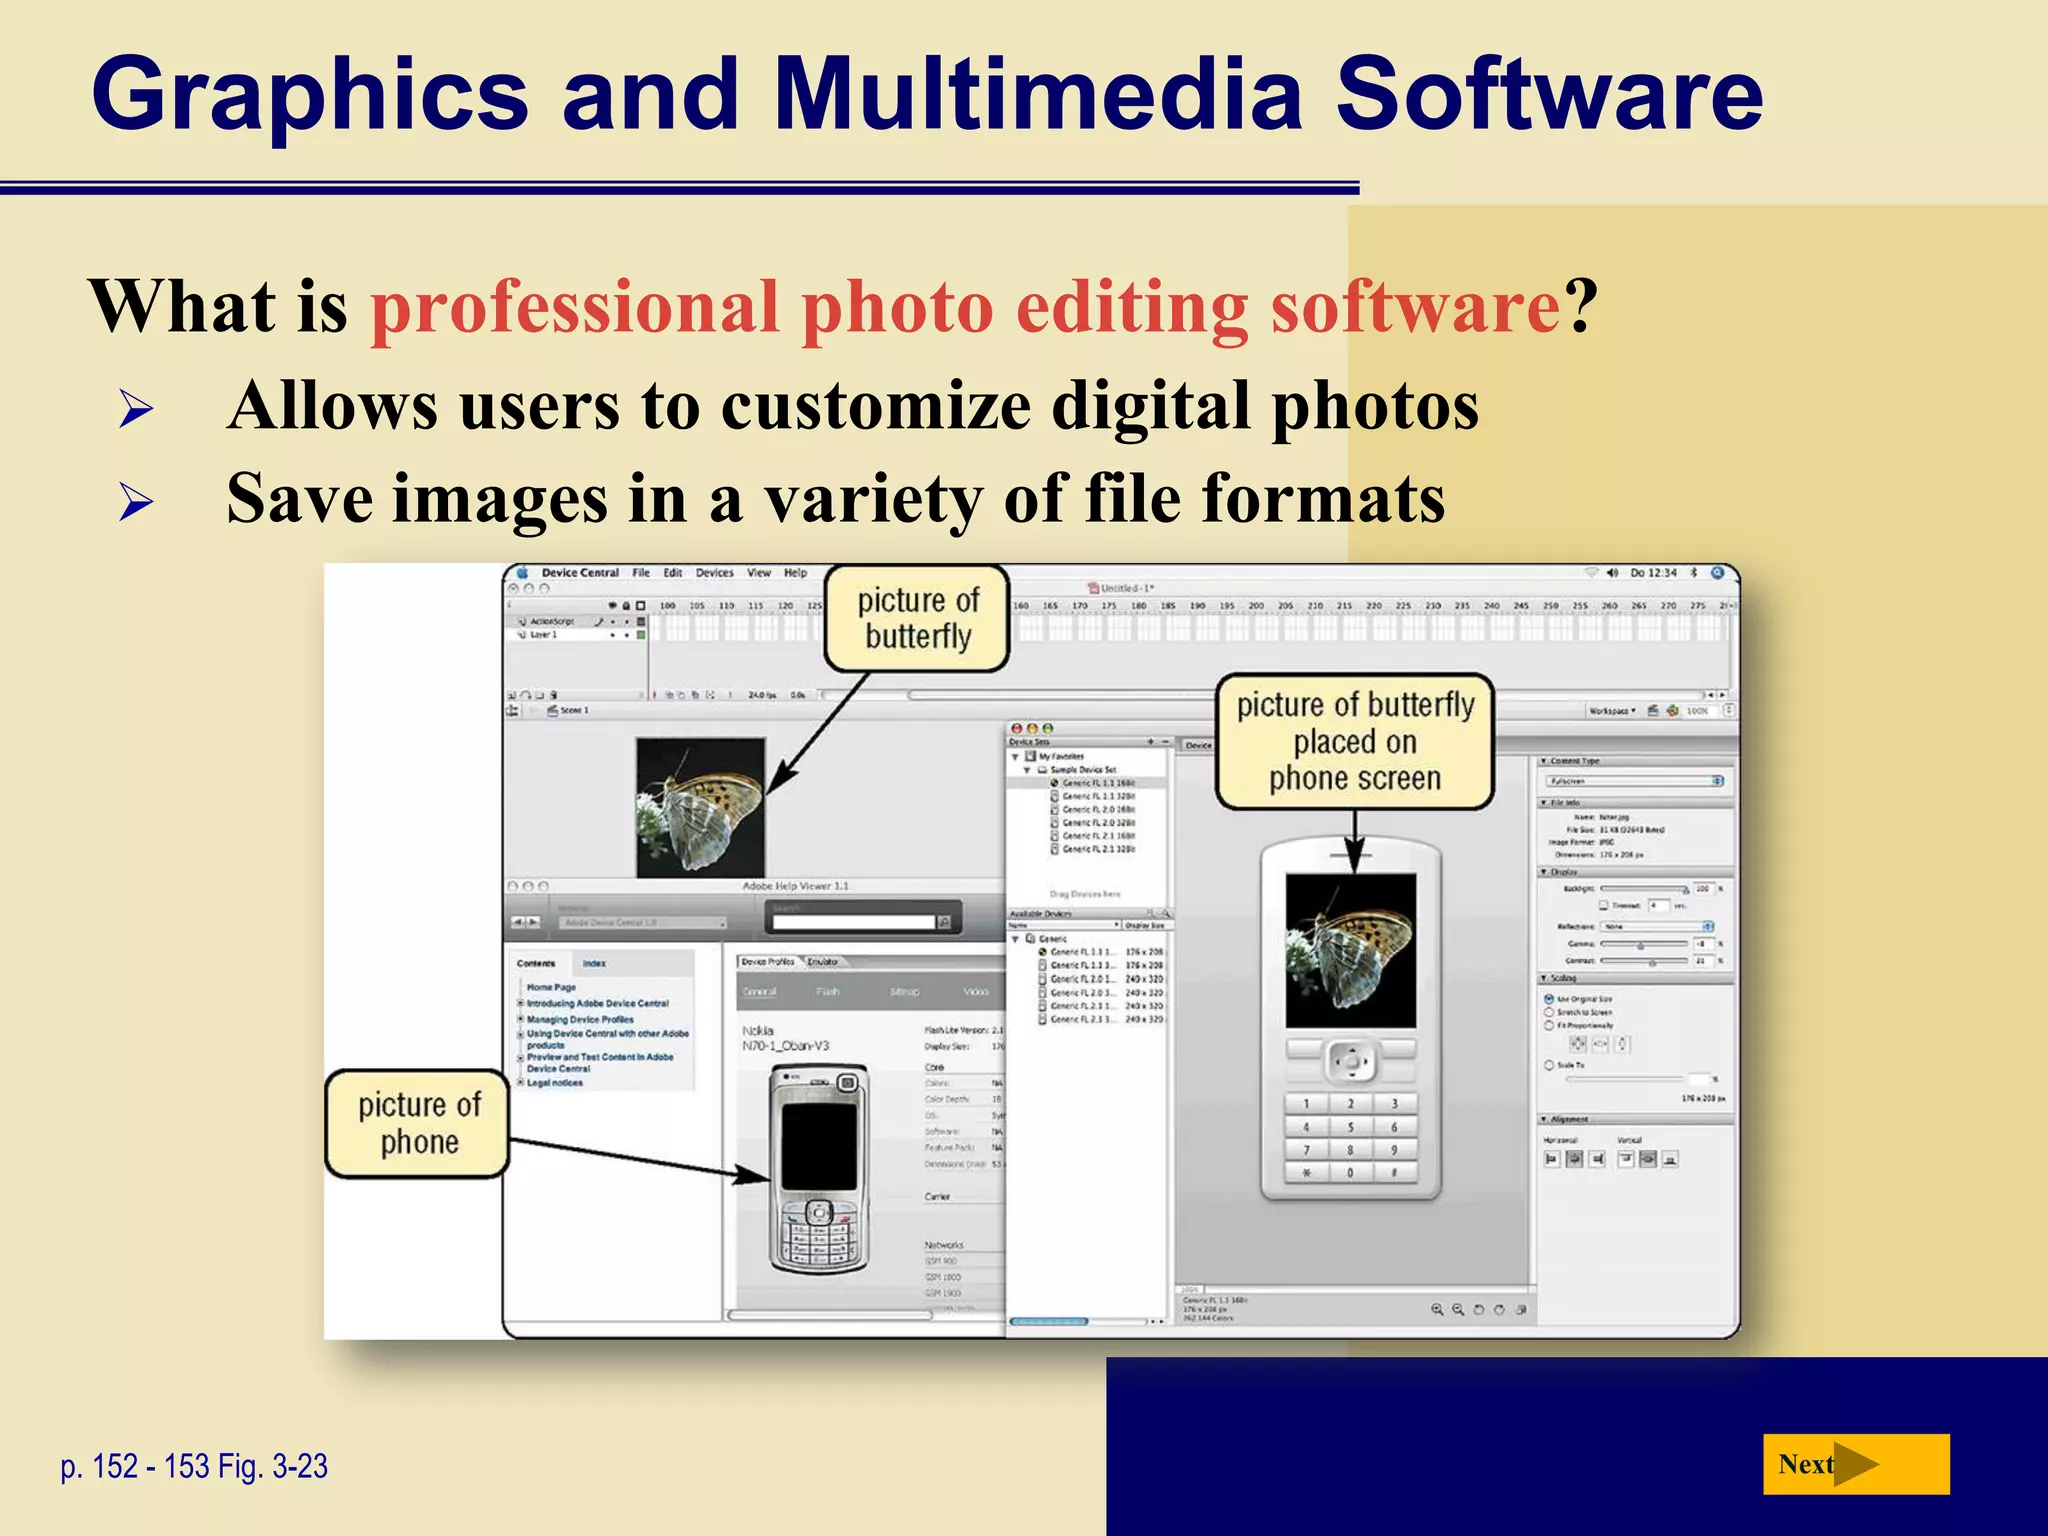Switch to the Index tab
Viewport: 2048px width, 1536px height.
pos(594,963)
